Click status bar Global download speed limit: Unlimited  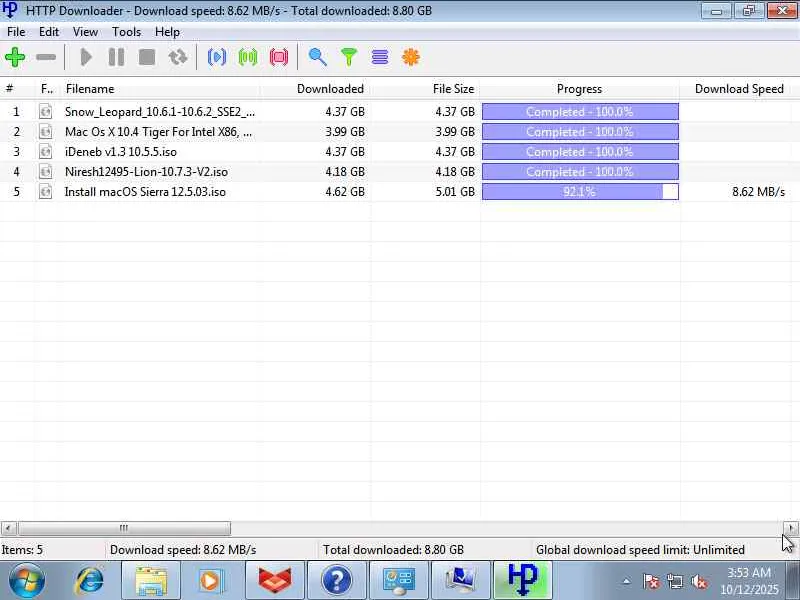click(x=640, y=550)
